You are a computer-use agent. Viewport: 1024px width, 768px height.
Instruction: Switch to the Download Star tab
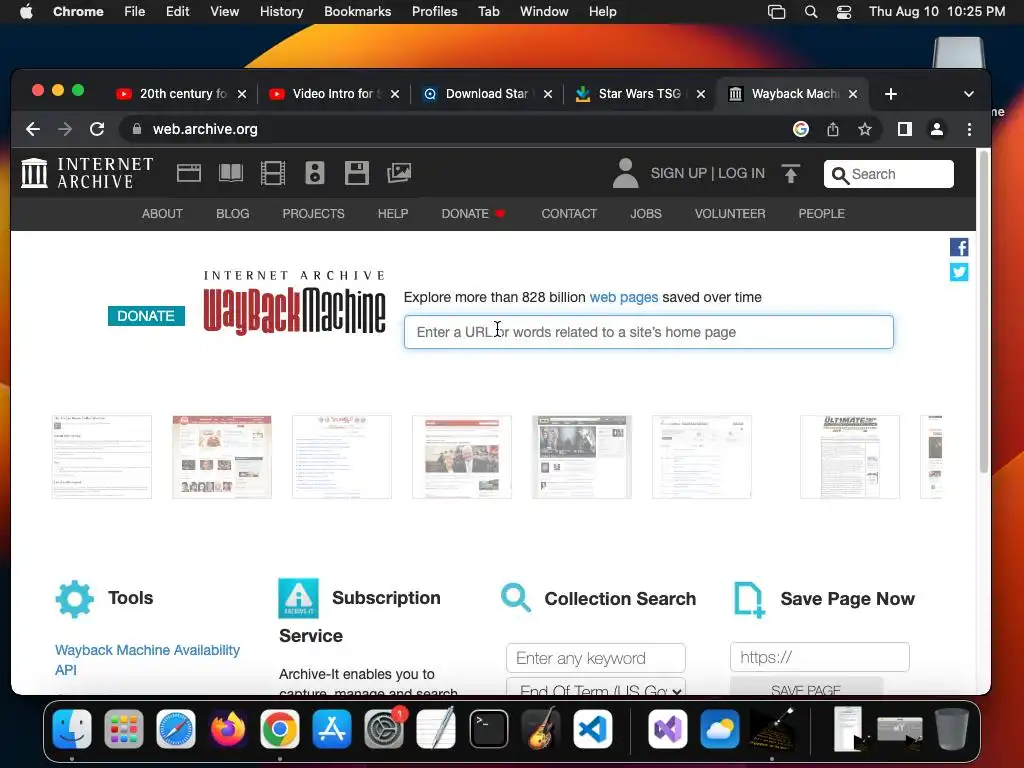click(x=487, y=94)
